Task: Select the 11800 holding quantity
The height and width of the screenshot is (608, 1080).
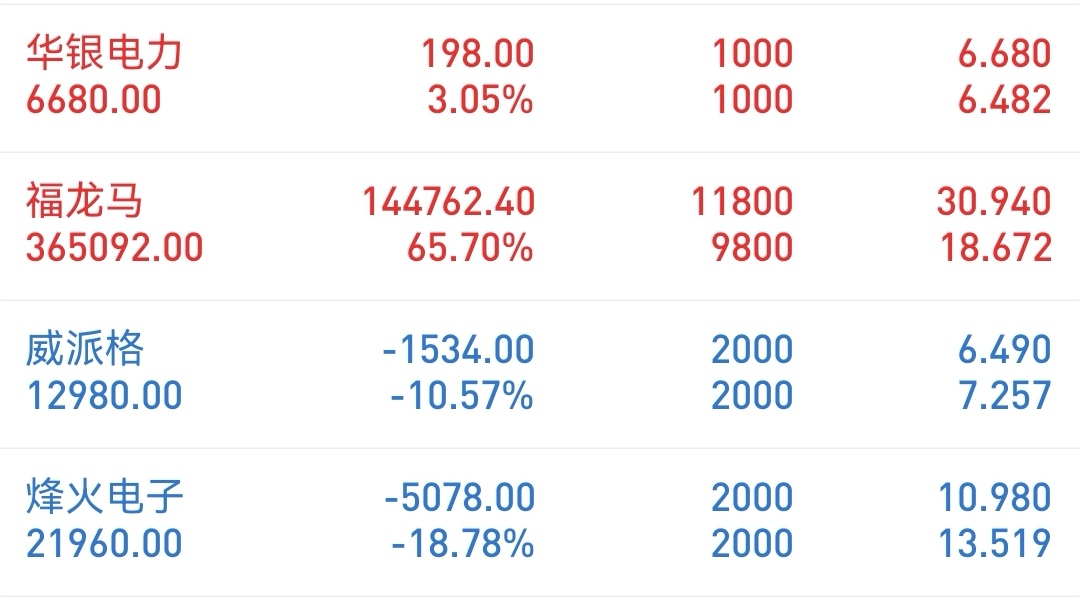Action: pos(742,202)
